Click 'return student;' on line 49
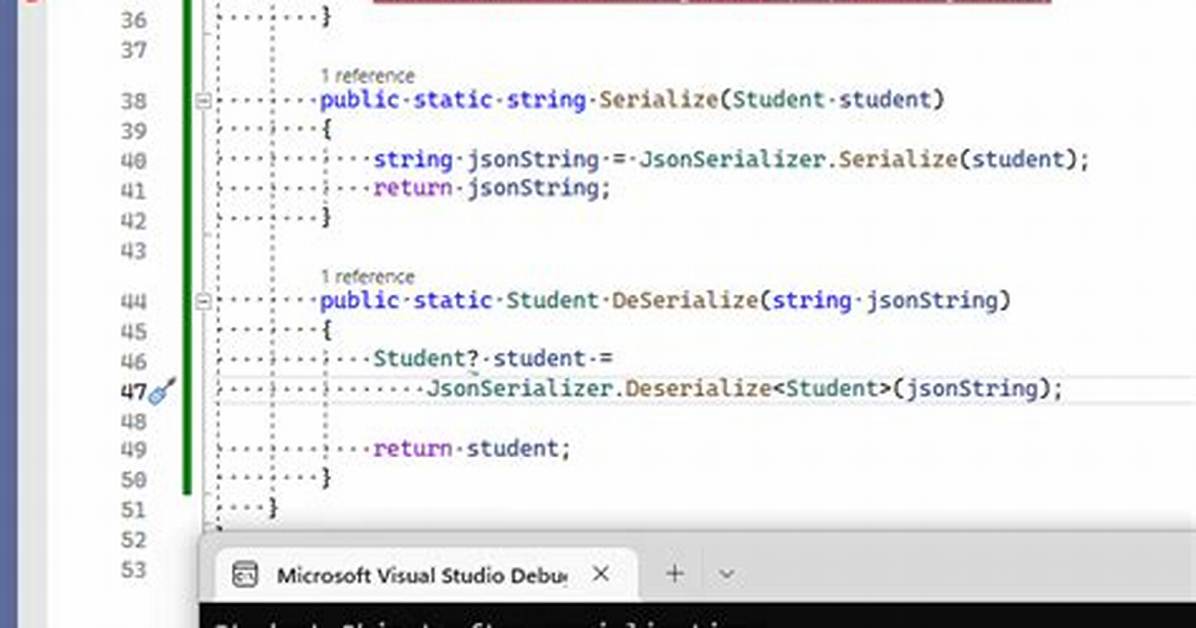The width and height of the screenshot is (1196, 628). click(471, 449)
